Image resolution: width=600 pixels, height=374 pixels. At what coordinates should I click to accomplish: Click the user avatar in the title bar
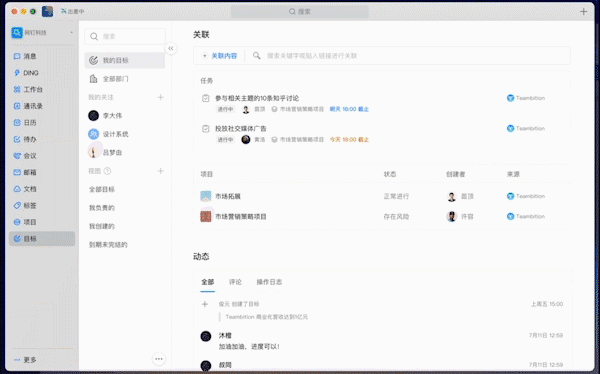(47, 11)
